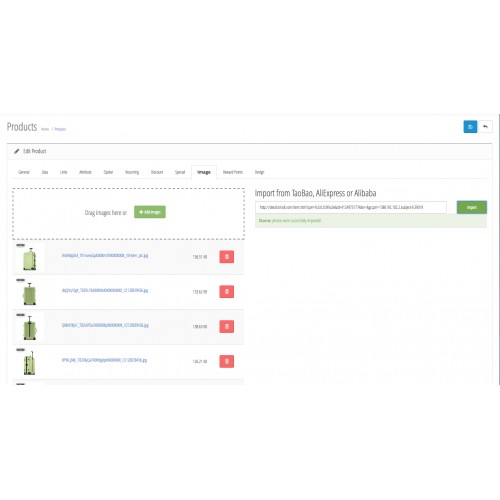
Task: Click the back arrow icon button
Action: click(485, 127)
